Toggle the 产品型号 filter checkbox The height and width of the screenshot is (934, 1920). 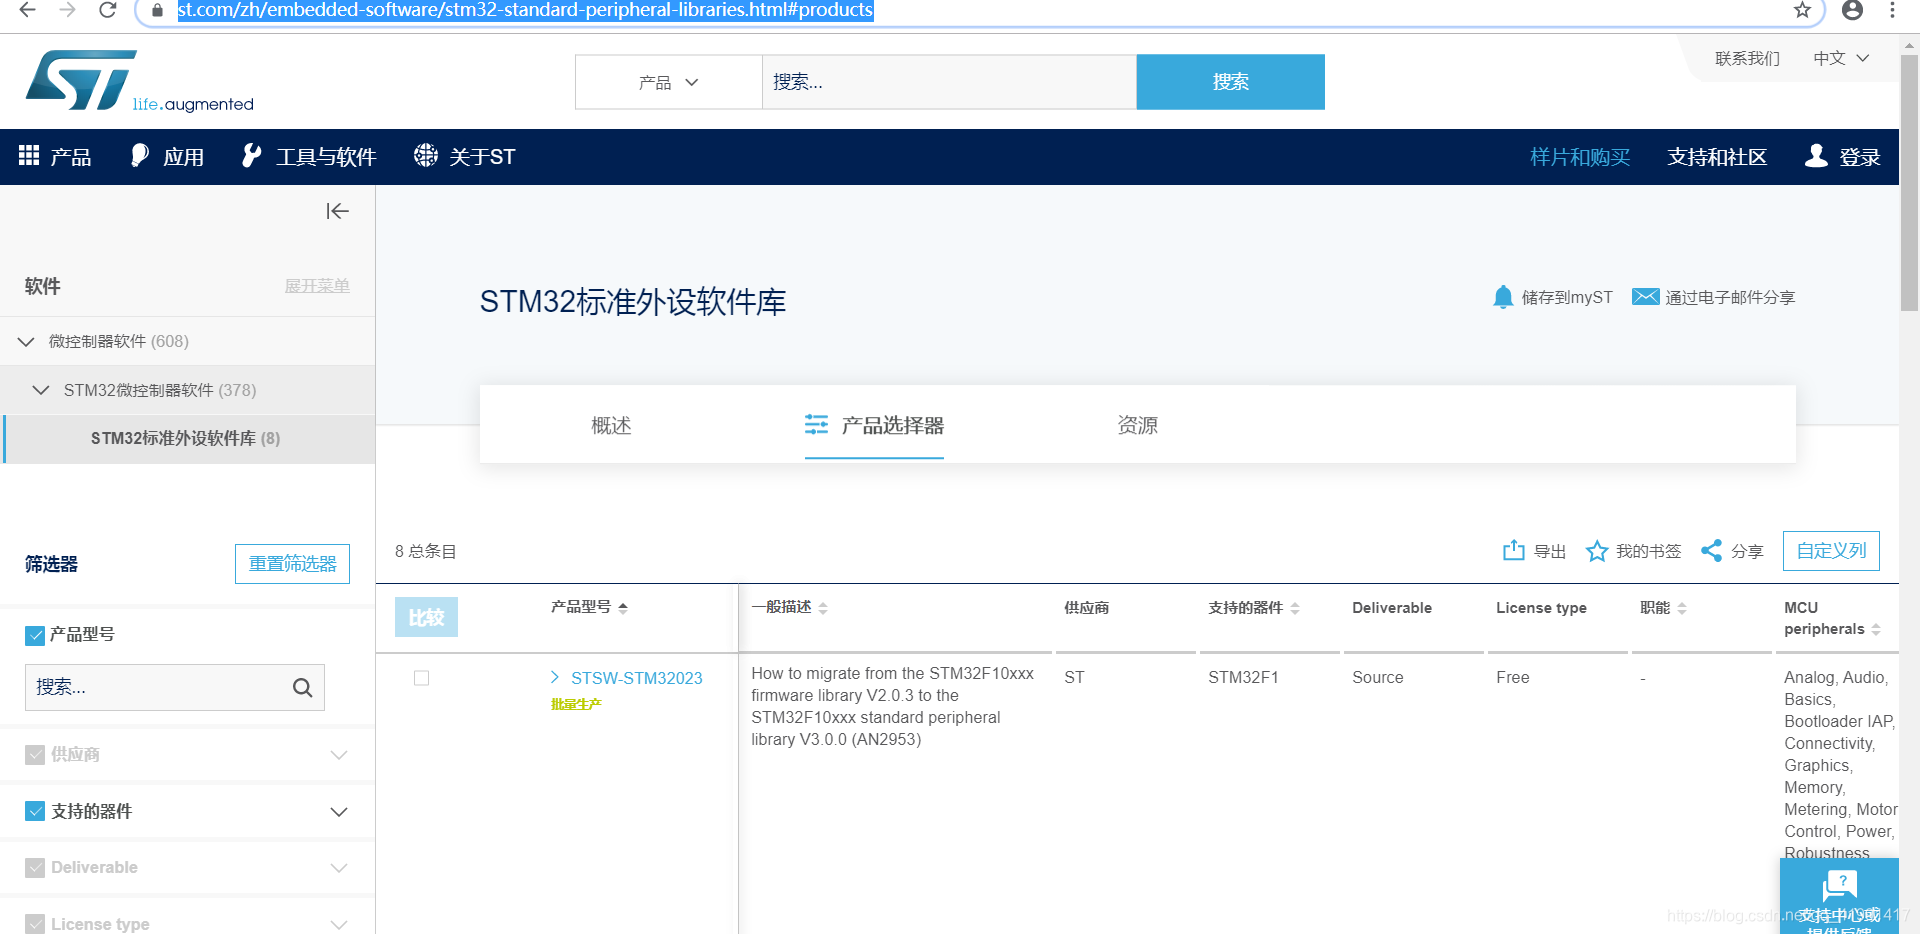(35, 635)
